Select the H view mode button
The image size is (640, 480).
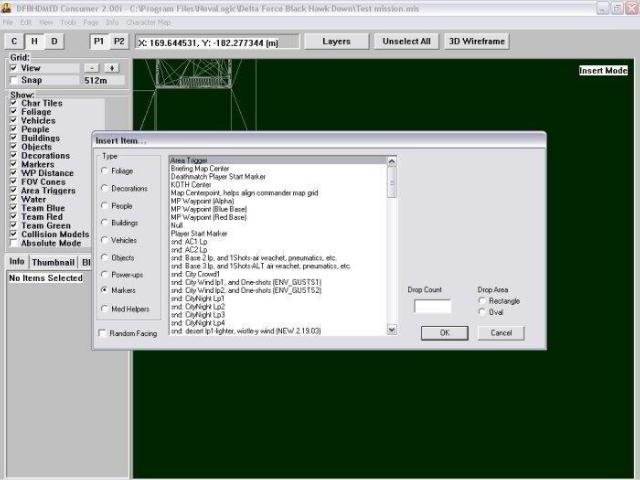point(34,41)
